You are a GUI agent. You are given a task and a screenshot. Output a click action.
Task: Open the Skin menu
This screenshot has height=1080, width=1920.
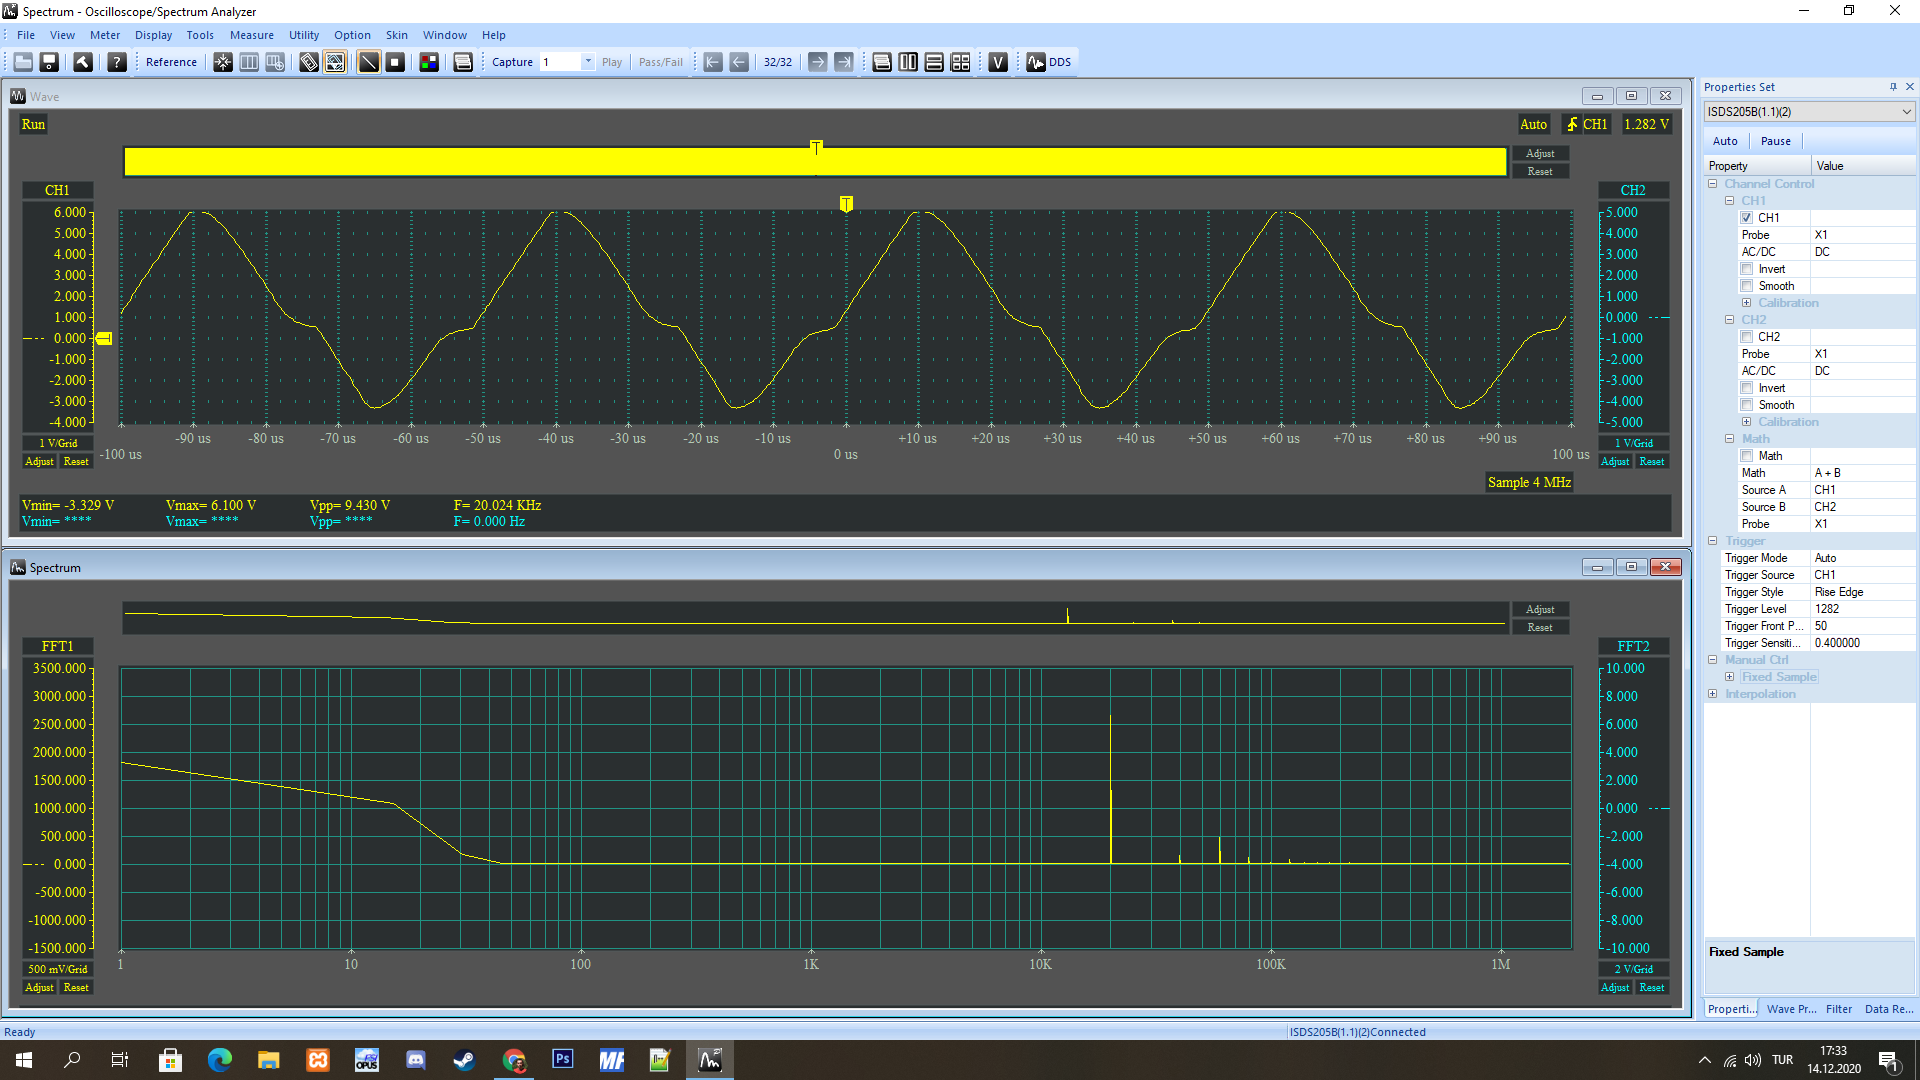(x=397, y=35)
